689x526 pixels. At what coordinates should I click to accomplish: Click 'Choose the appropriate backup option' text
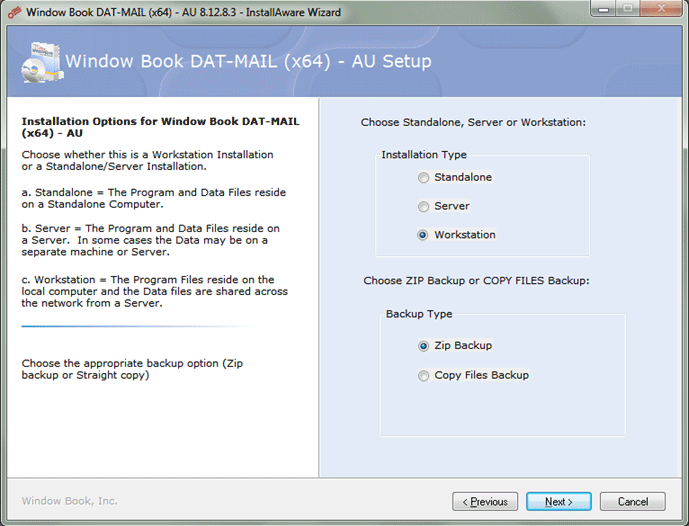[132, 369]
